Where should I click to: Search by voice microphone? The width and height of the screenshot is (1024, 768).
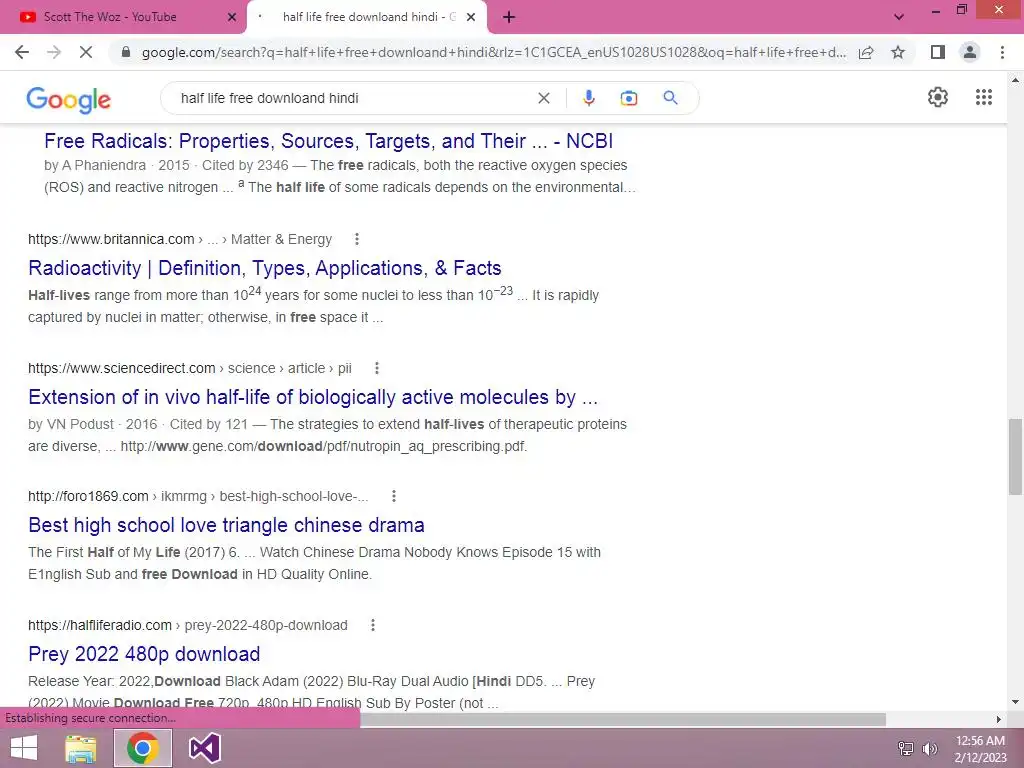(588, 98)
